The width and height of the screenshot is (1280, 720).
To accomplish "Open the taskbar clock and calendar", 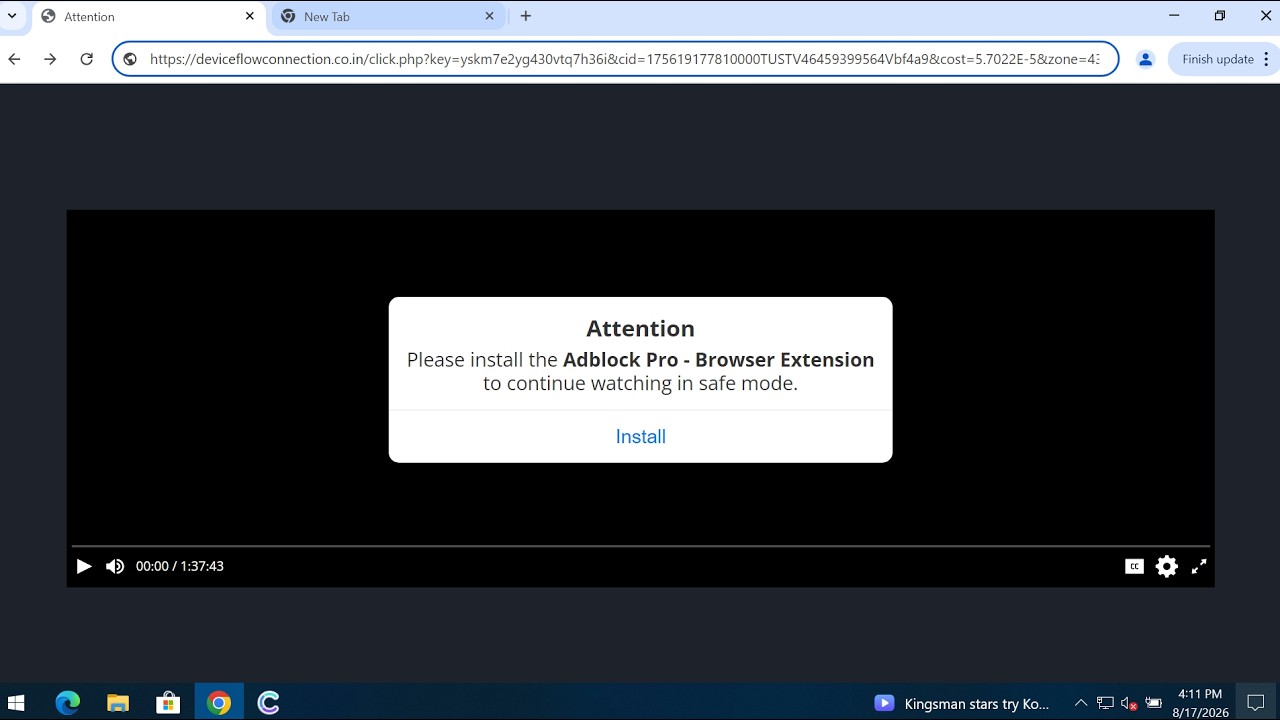I will tap(1200, 703).
